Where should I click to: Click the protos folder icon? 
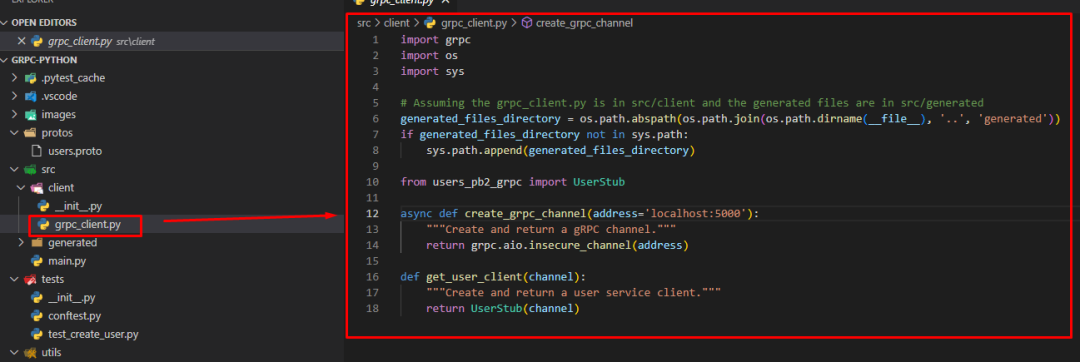(x=30, y=133)
